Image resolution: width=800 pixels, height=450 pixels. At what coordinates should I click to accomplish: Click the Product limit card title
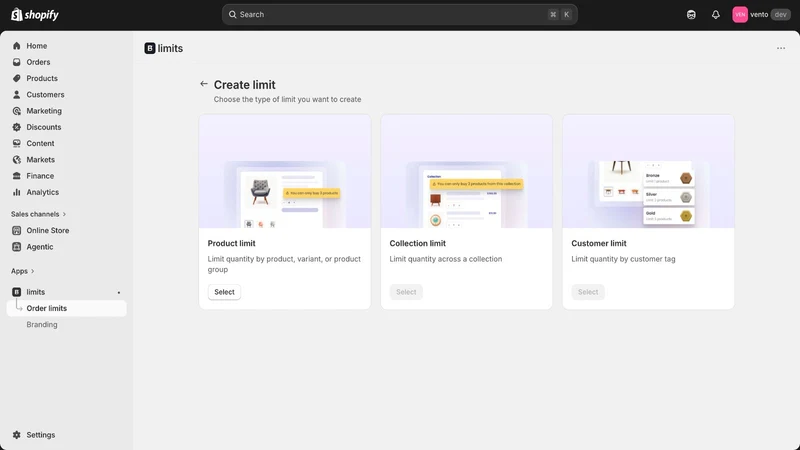[232, 243]
